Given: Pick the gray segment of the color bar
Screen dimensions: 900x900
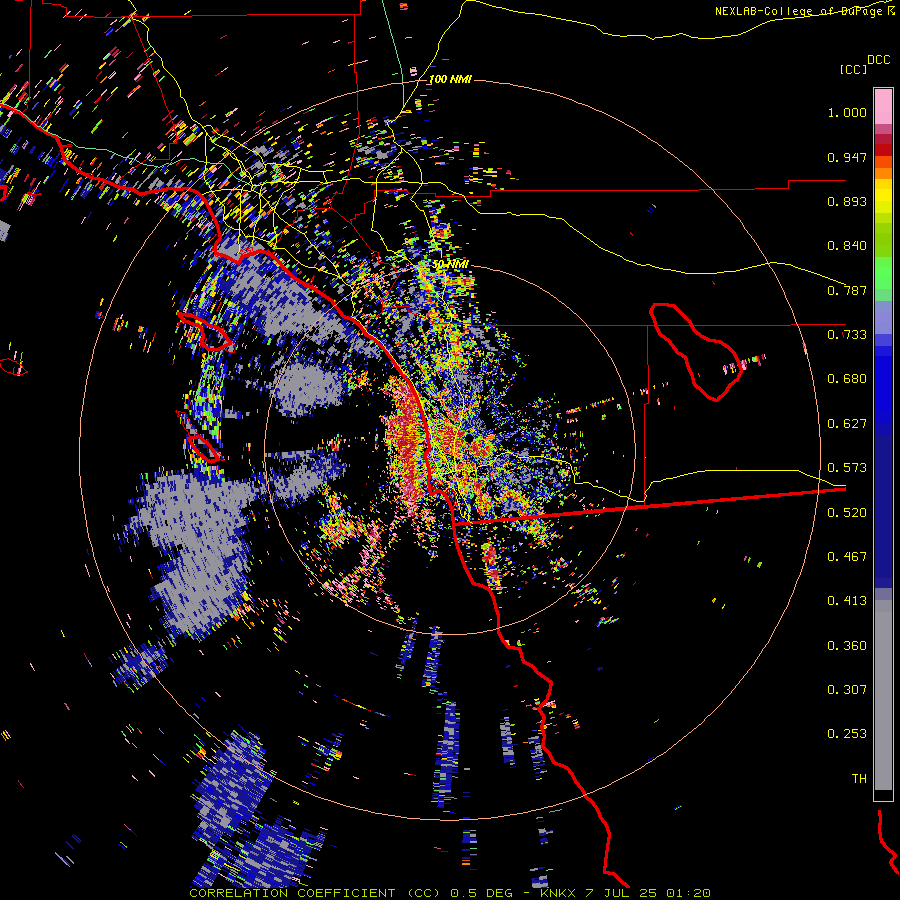Looking at the screenshot, I should coord(883,695).
